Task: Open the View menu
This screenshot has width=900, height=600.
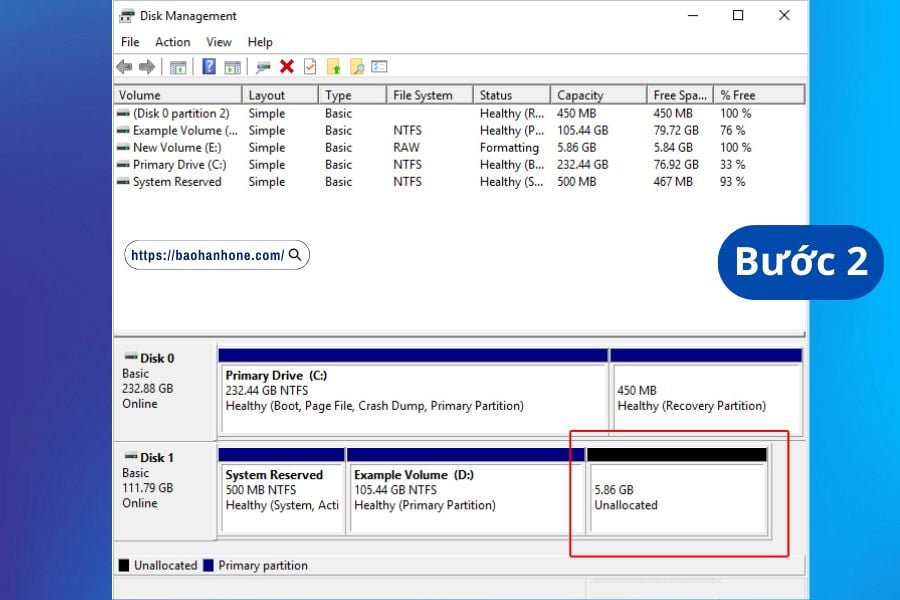Action: pos(219,42)
